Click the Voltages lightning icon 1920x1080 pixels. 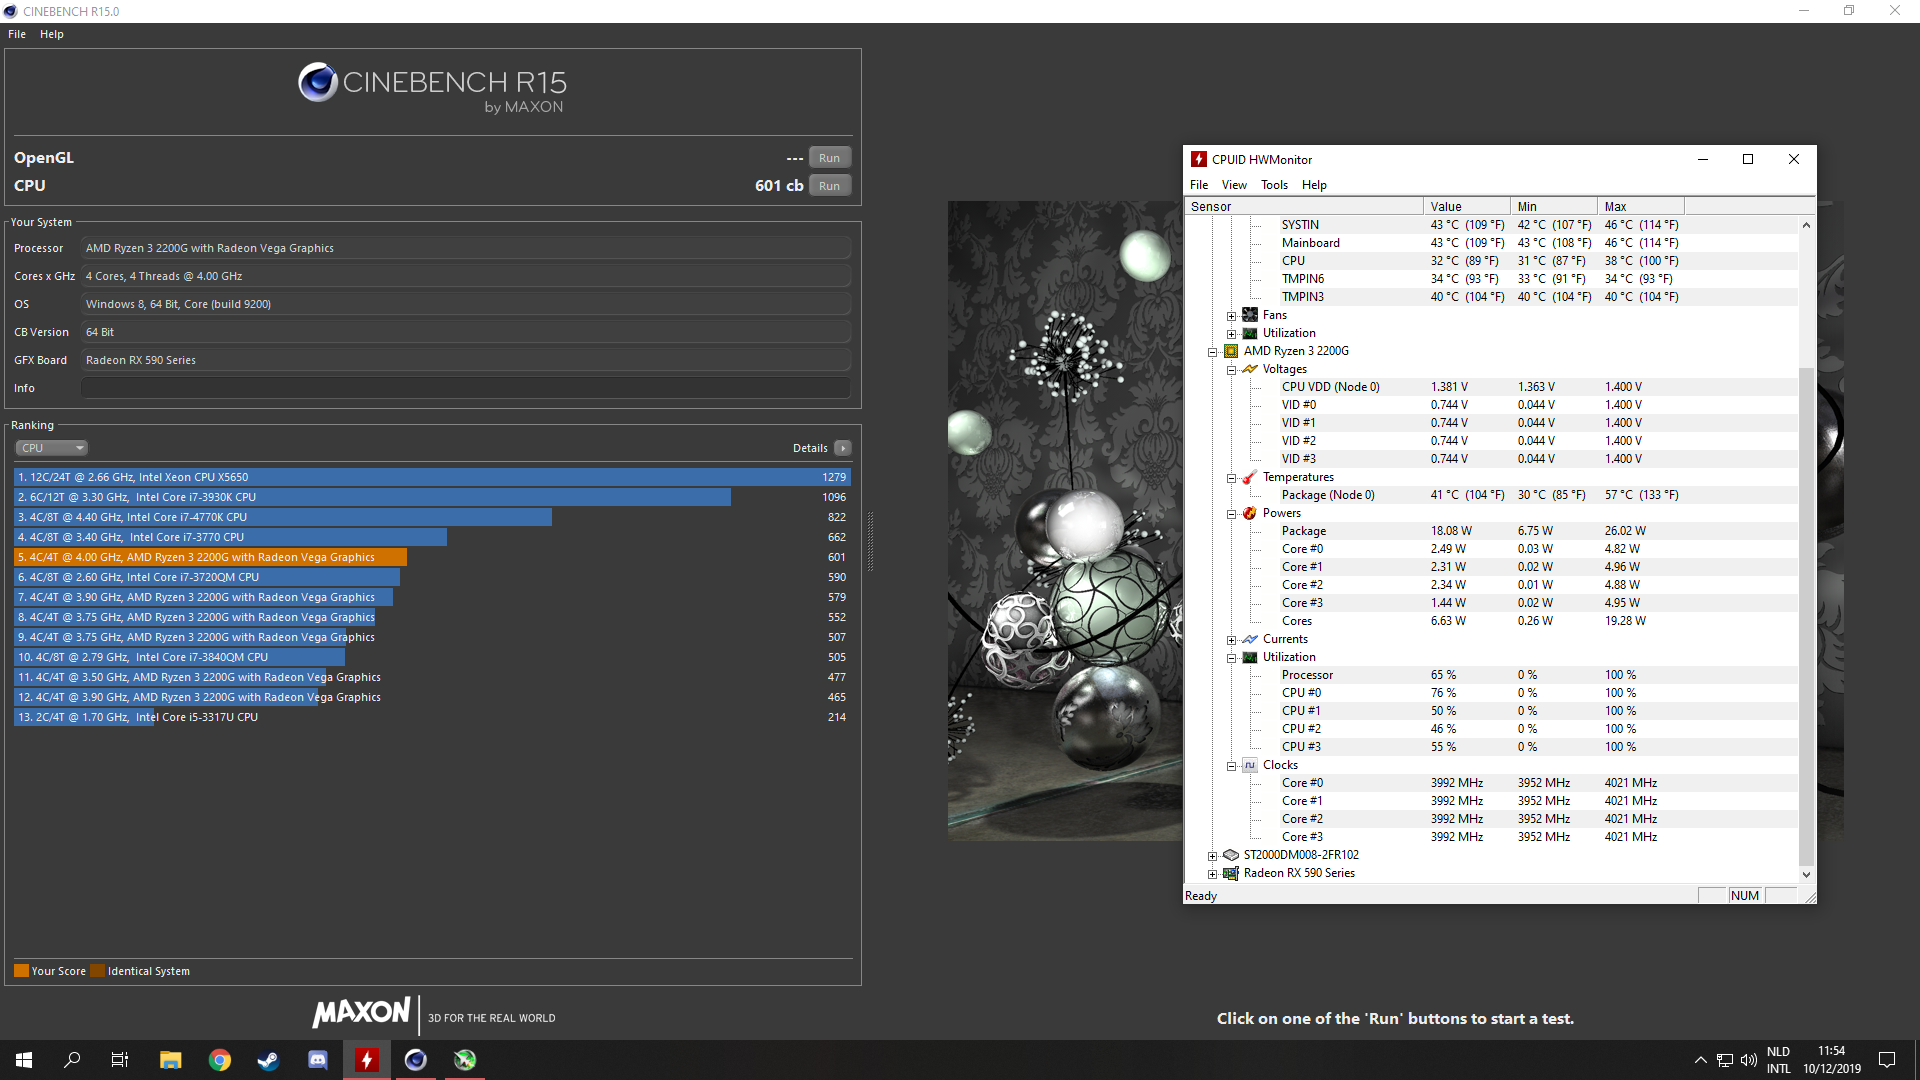(1250, 369)
